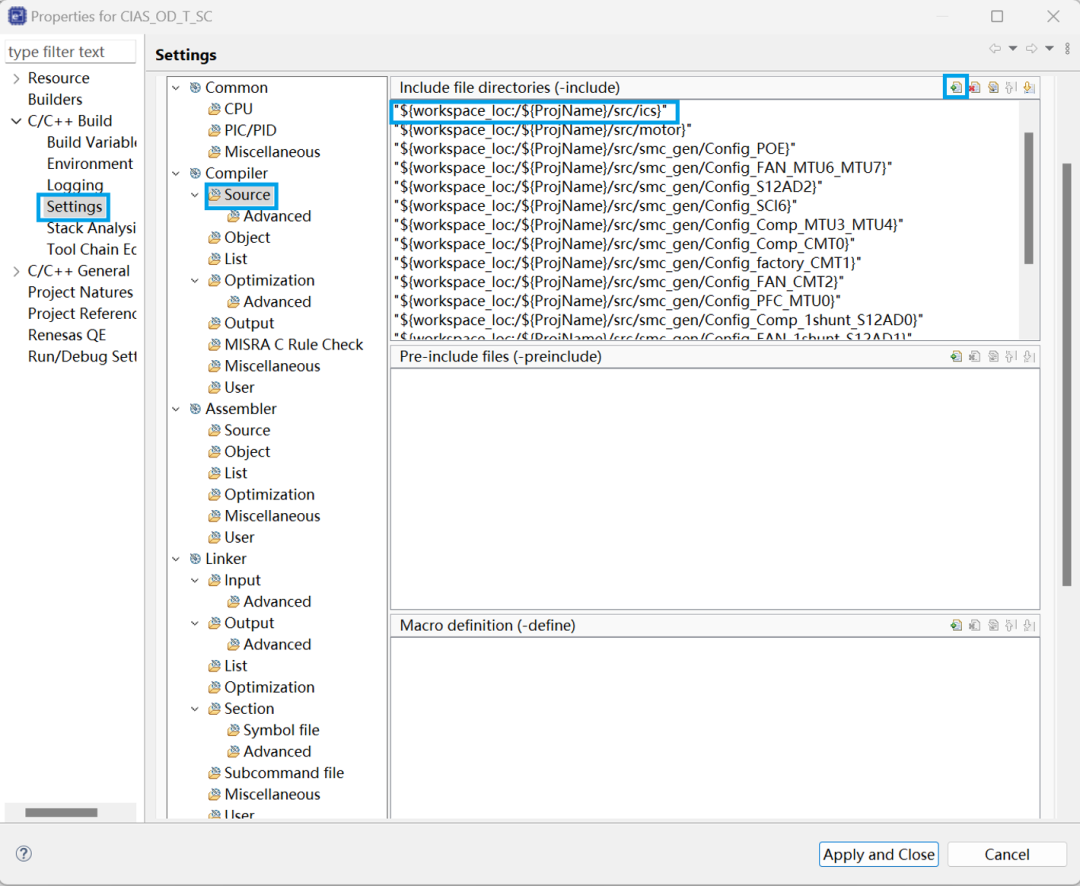Delete the selected include file directory
This screenshot has width=1080, height=886.
pyautogui.click(x=975, y=87)
